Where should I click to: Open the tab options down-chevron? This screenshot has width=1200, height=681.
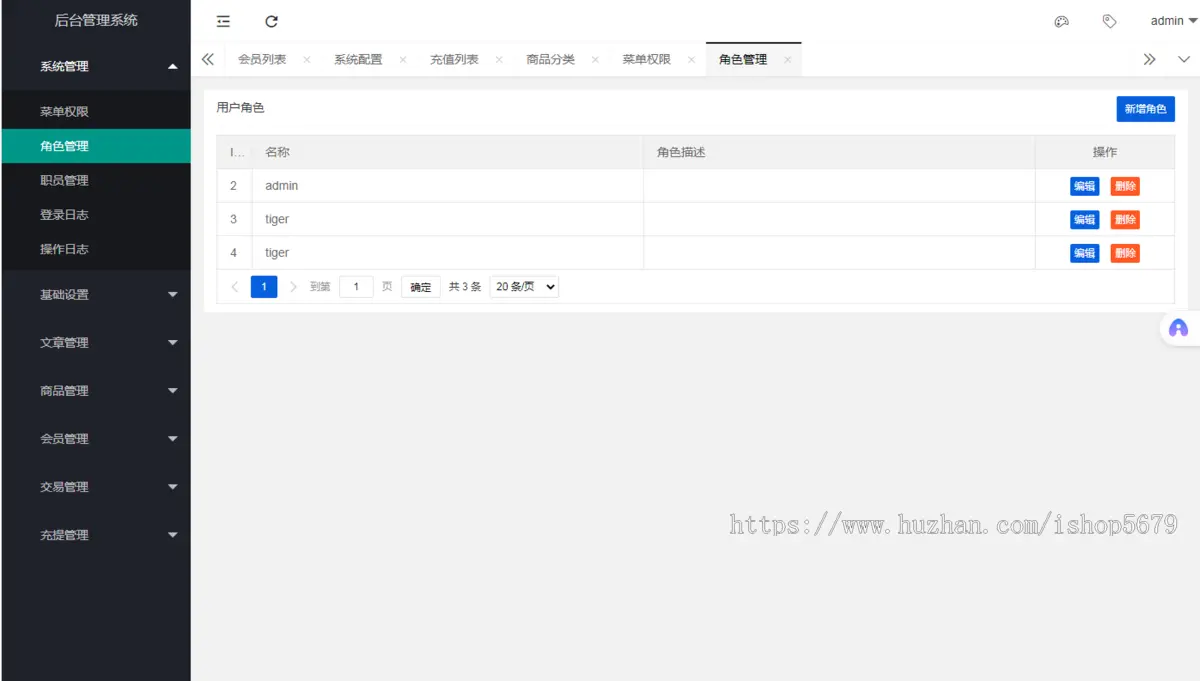[x=1184, y=60]
